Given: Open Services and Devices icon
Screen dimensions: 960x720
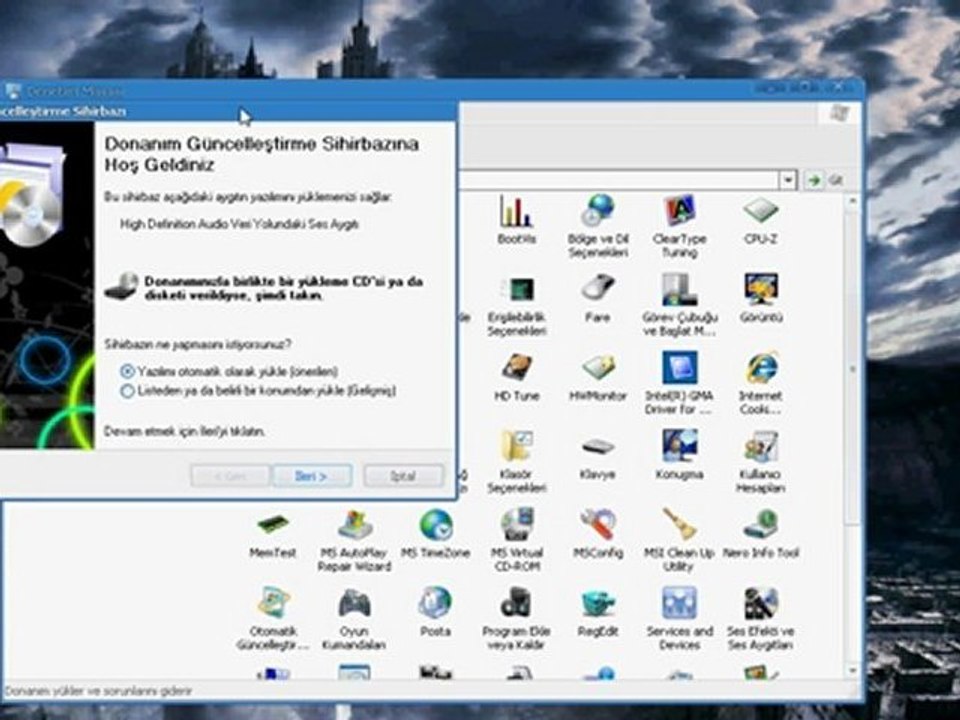Looking at the screenshot, I should pyautogui.click(x=680, y=604).
